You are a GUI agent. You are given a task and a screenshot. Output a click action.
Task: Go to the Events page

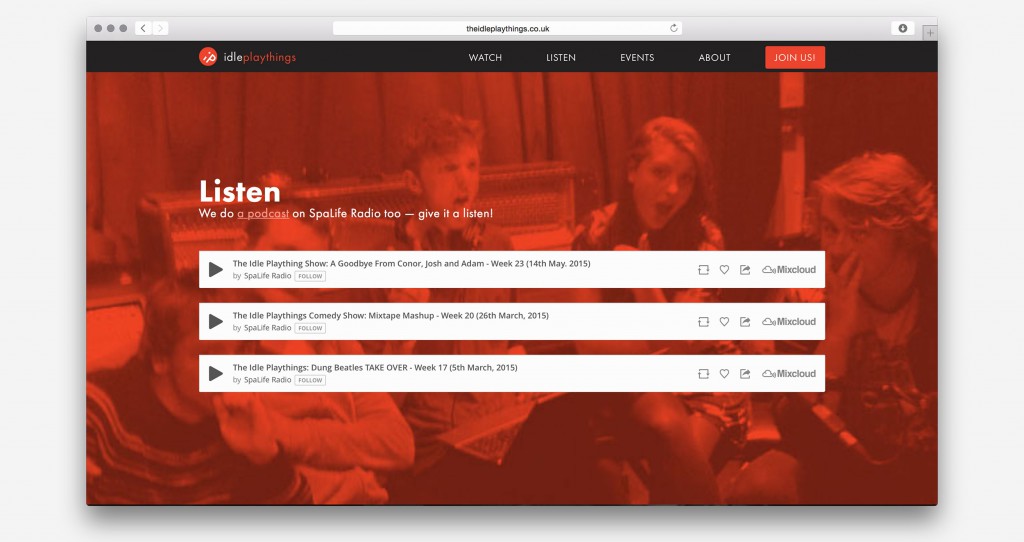(x=637, y=57)
